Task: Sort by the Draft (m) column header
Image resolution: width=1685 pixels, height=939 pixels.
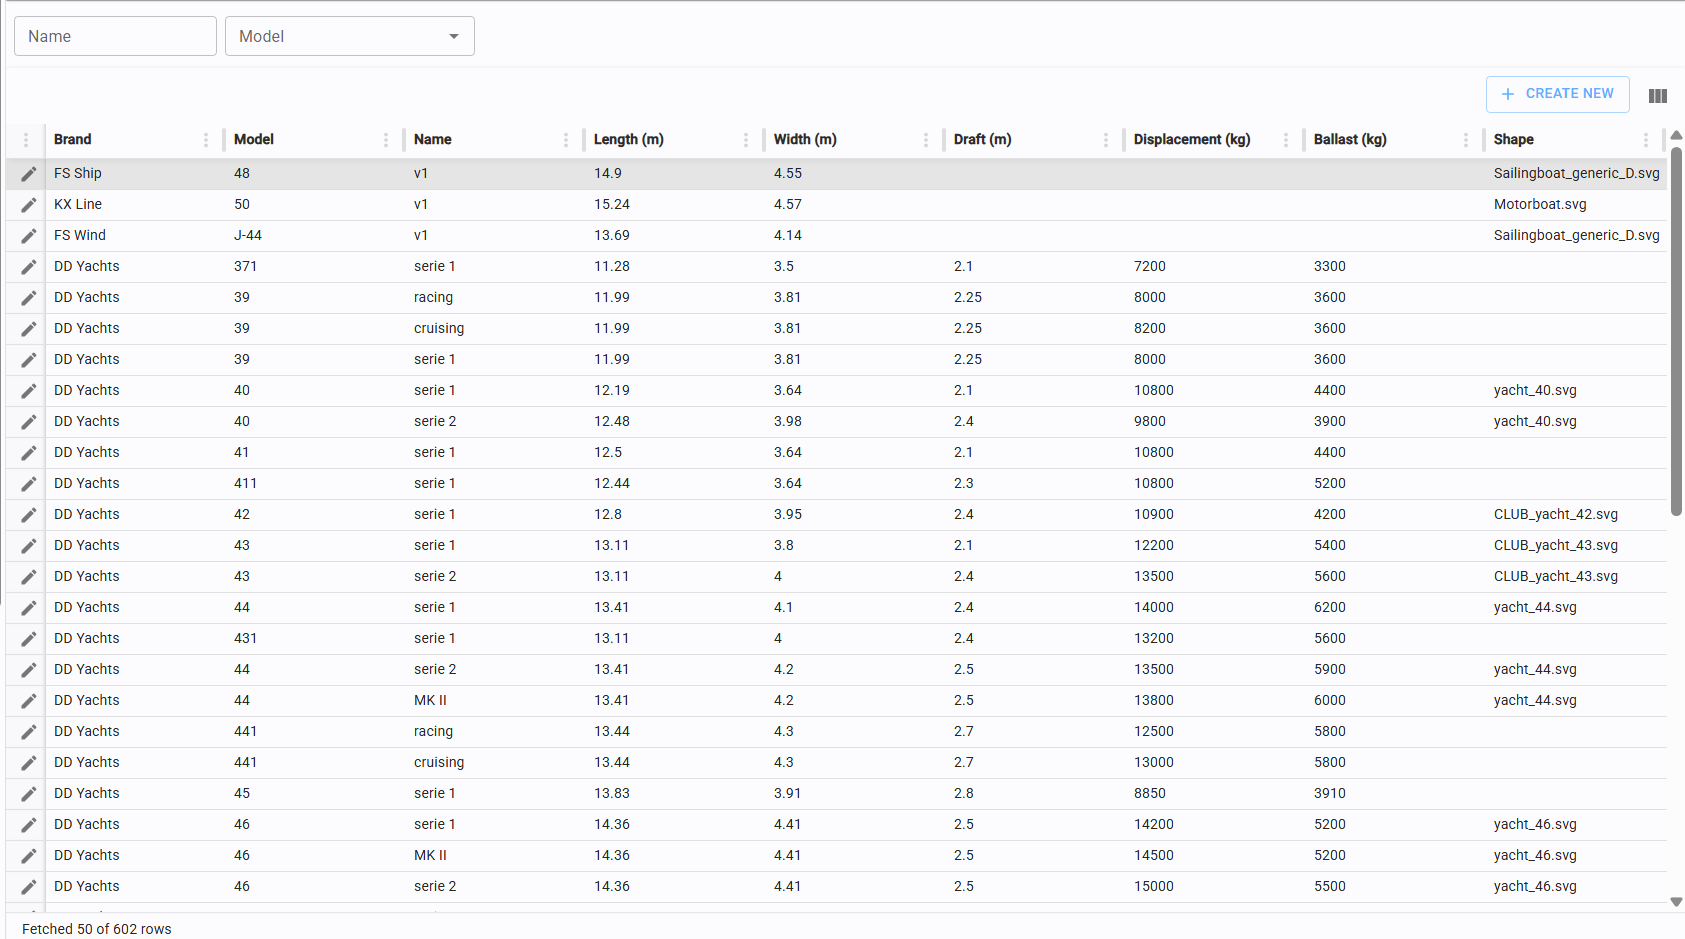Action: point(982,140)
